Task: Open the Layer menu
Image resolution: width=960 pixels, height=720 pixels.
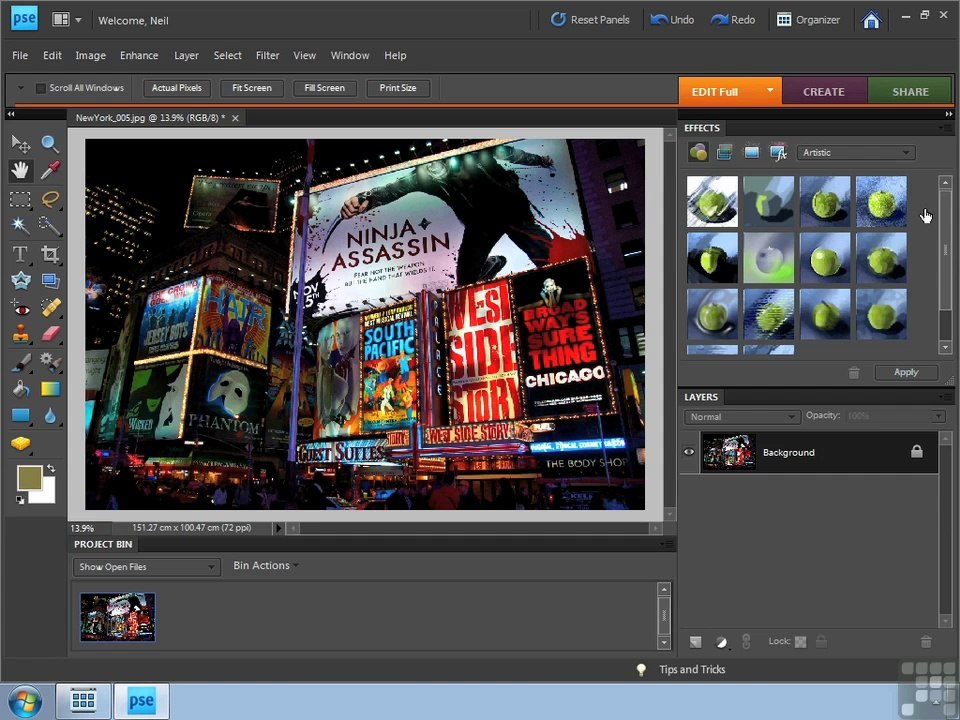Action: click(186, 56)
